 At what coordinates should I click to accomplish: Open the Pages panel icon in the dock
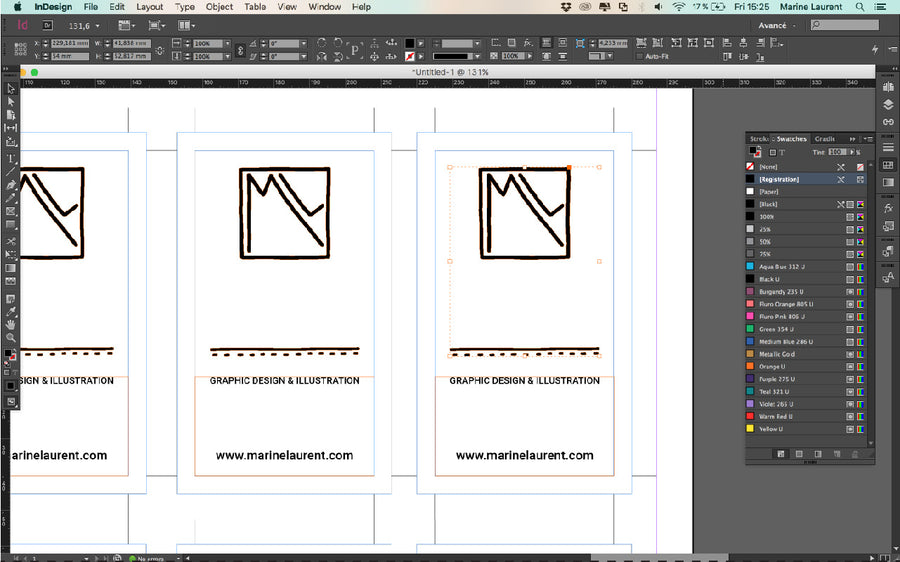pyautogui.click(x=888, y=87)
